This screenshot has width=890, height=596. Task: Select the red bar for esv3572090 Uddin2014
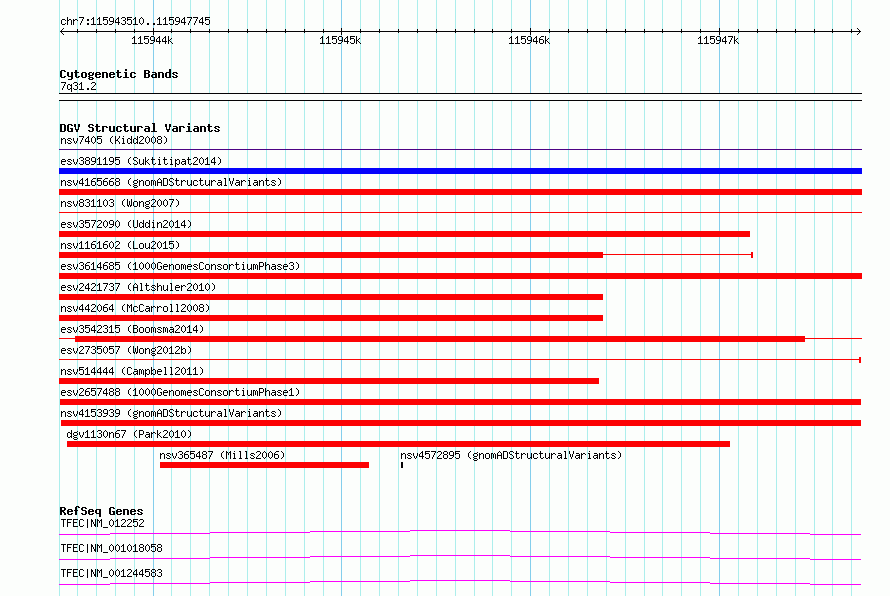tap(405, 234)
